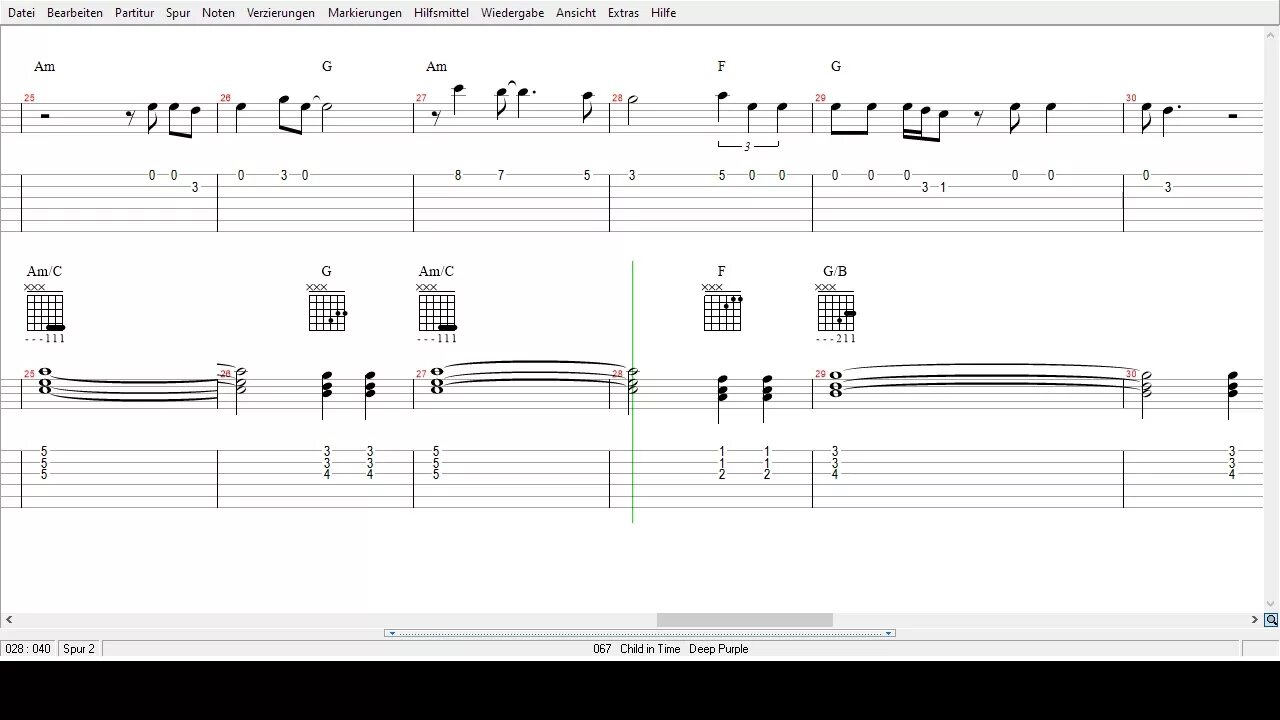This screenshot has width=1280, height=720.
Task: Click fret number 8 in upper tablature
Action: [458, 175]
